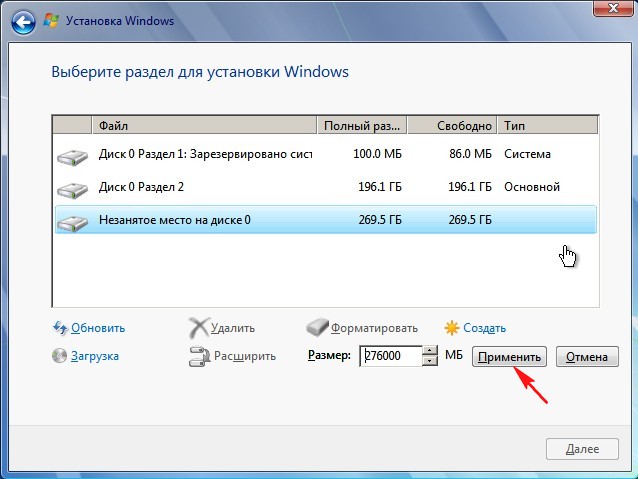The image size is (638, 479).
Task: Click the Создать star icon
Action: (452, 328)
